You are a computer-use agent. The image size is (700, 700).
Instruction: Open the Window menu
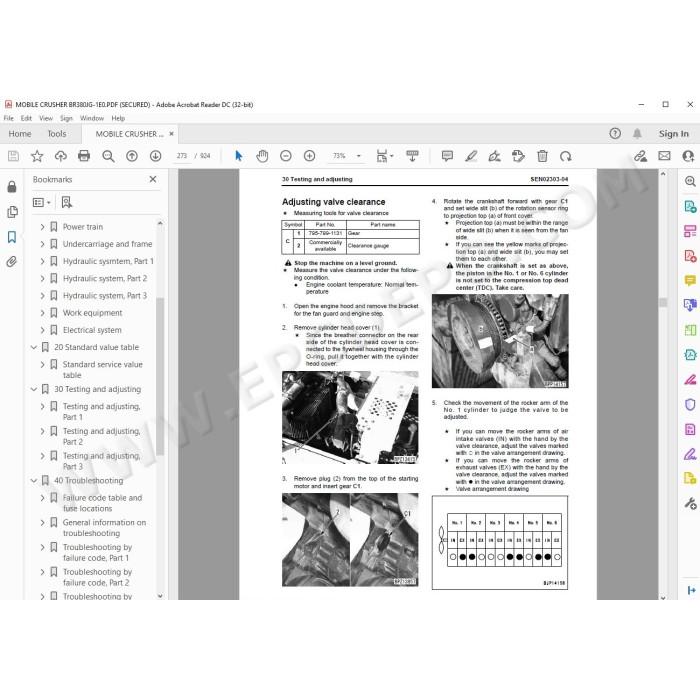click(x=92, y=118)
